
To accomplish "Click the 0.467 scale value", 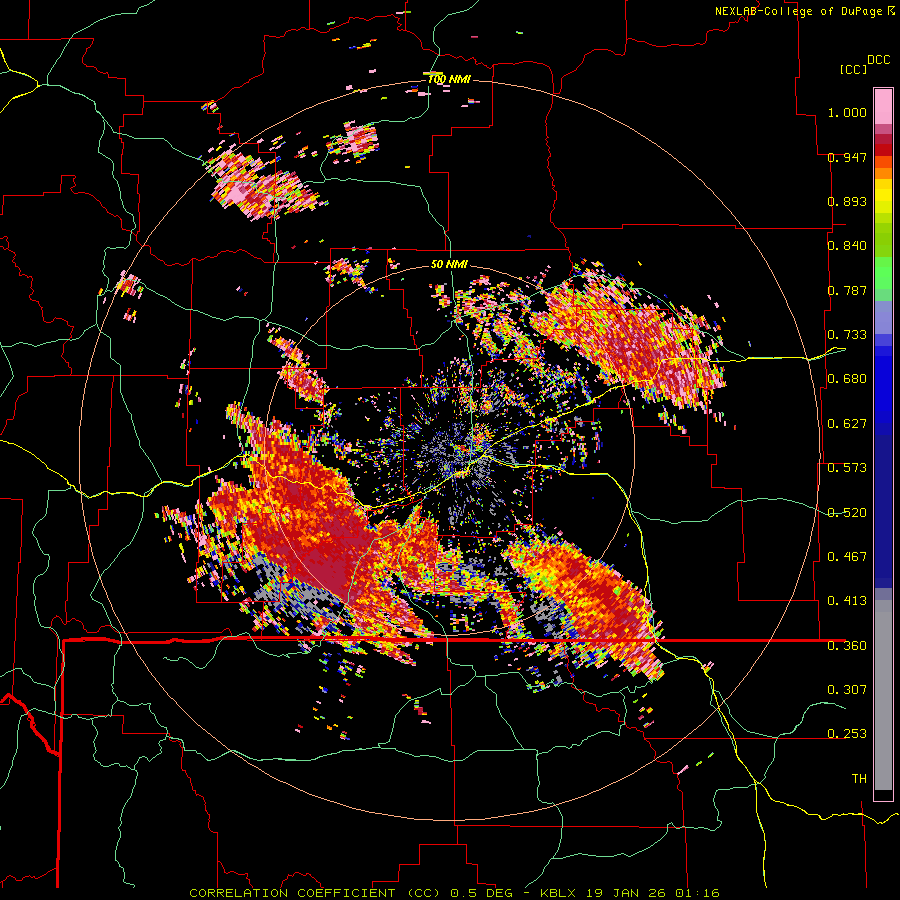I will (847, 557).
